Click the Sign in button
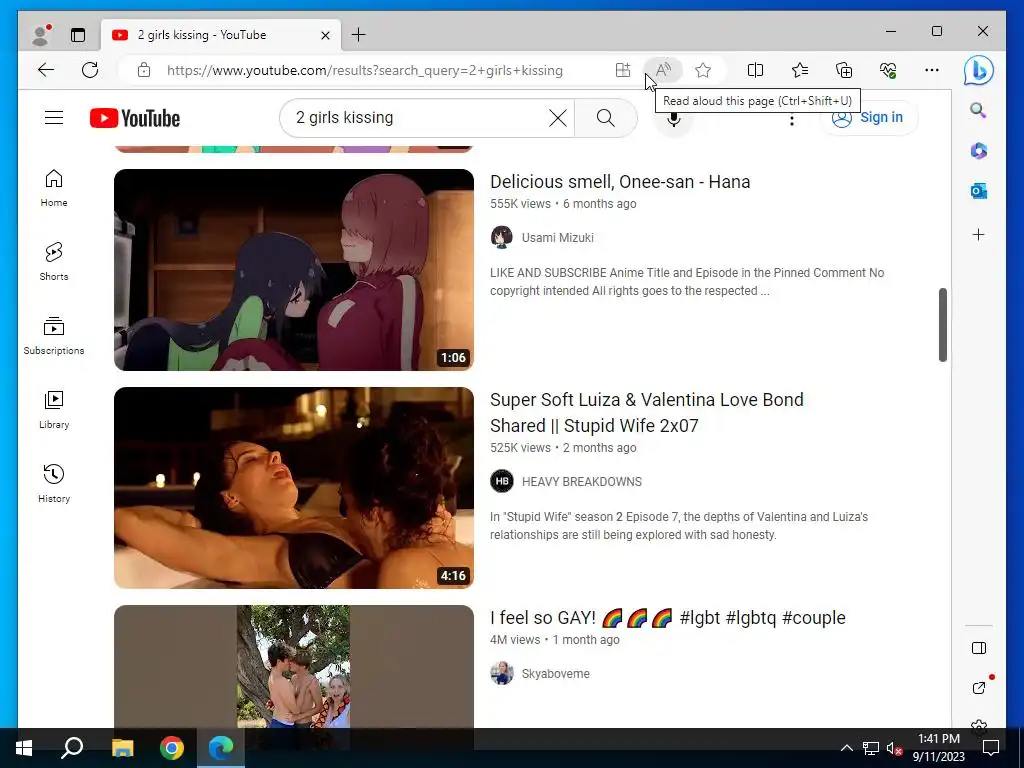 [869, 118]
